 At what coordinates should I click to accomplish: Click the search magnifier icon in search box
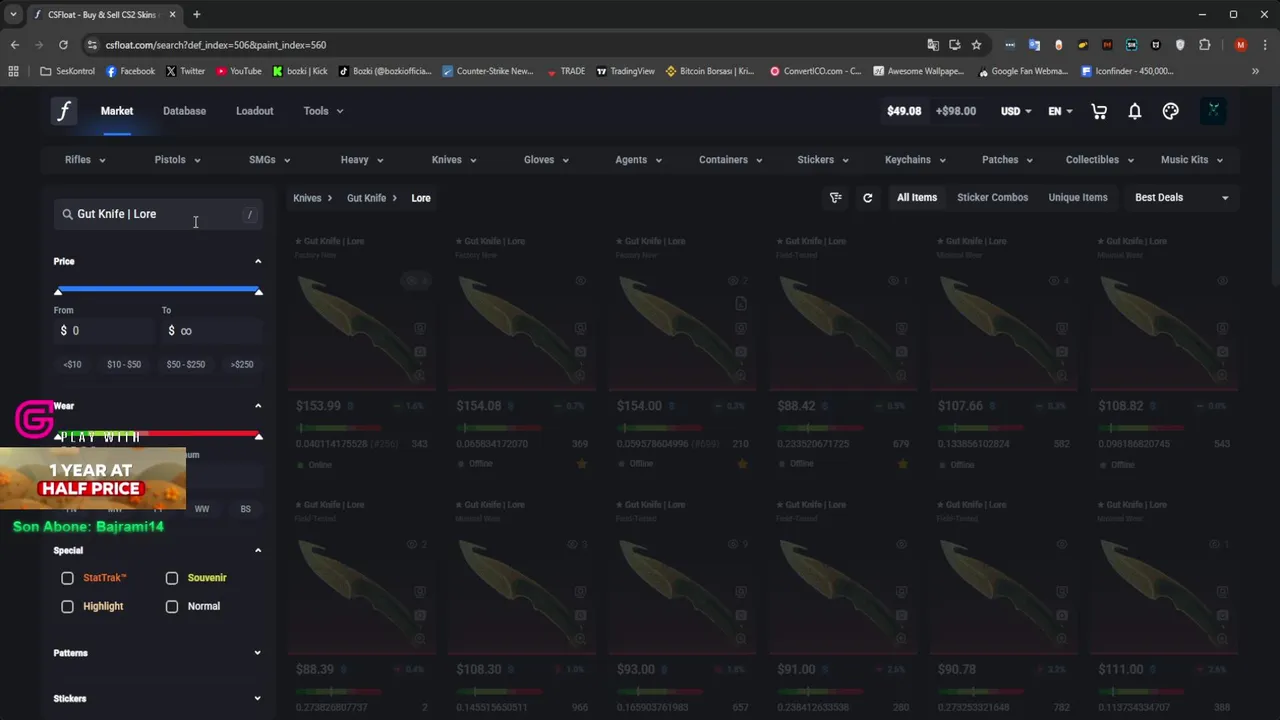point(68,214)
